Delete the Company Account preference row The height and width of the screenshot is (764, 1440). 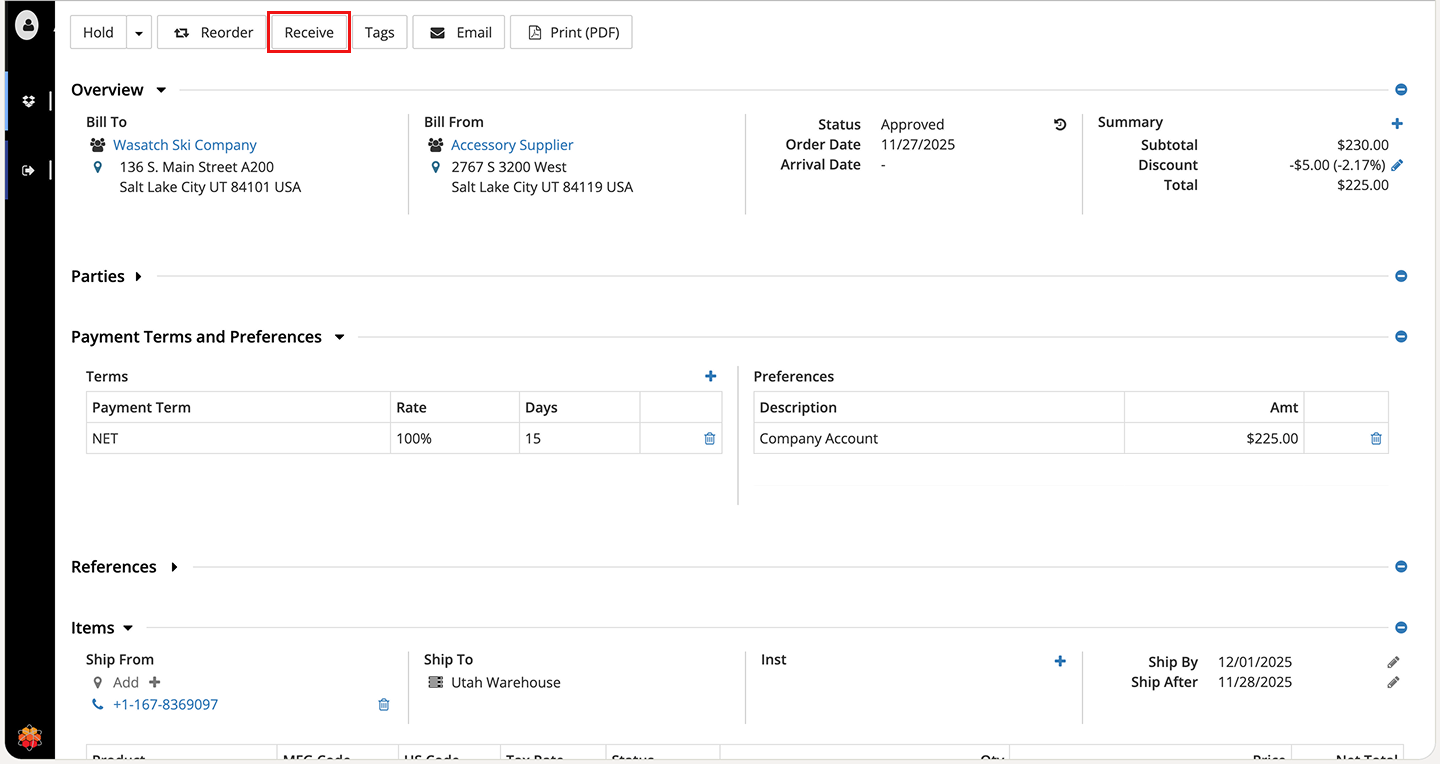coord(1376,438)
